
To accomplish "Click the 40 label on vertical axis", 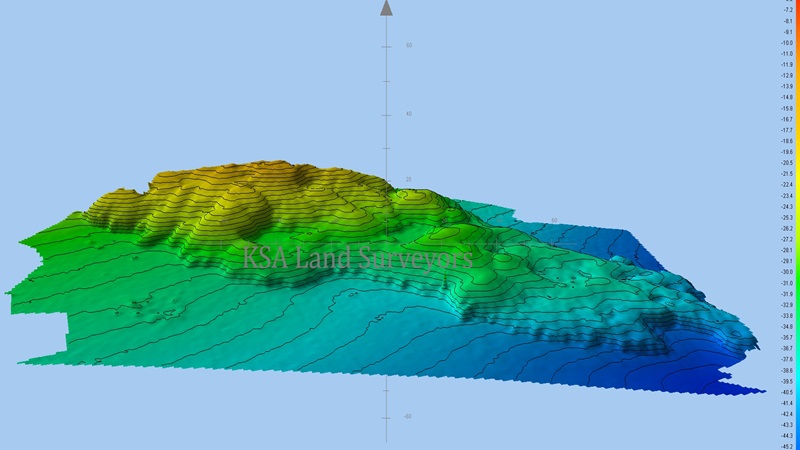I will tap(409, 114).
